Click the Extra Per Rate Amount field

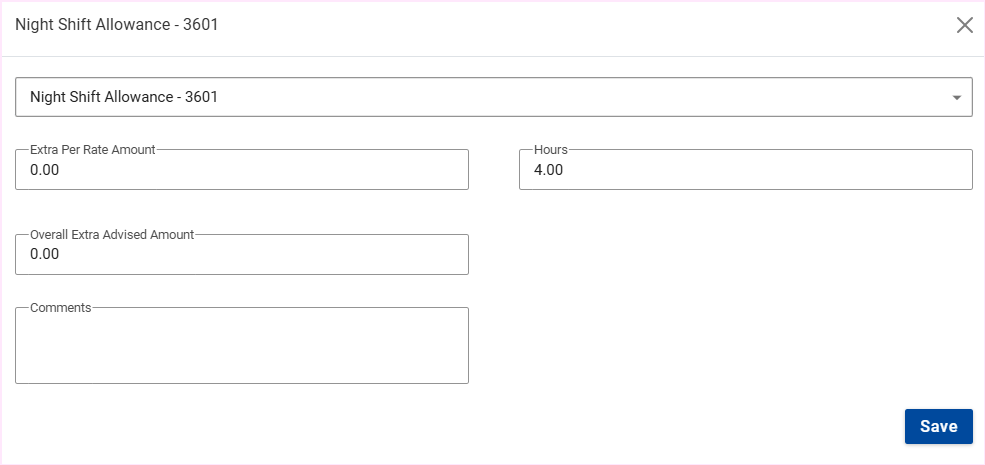pos(242,170)
